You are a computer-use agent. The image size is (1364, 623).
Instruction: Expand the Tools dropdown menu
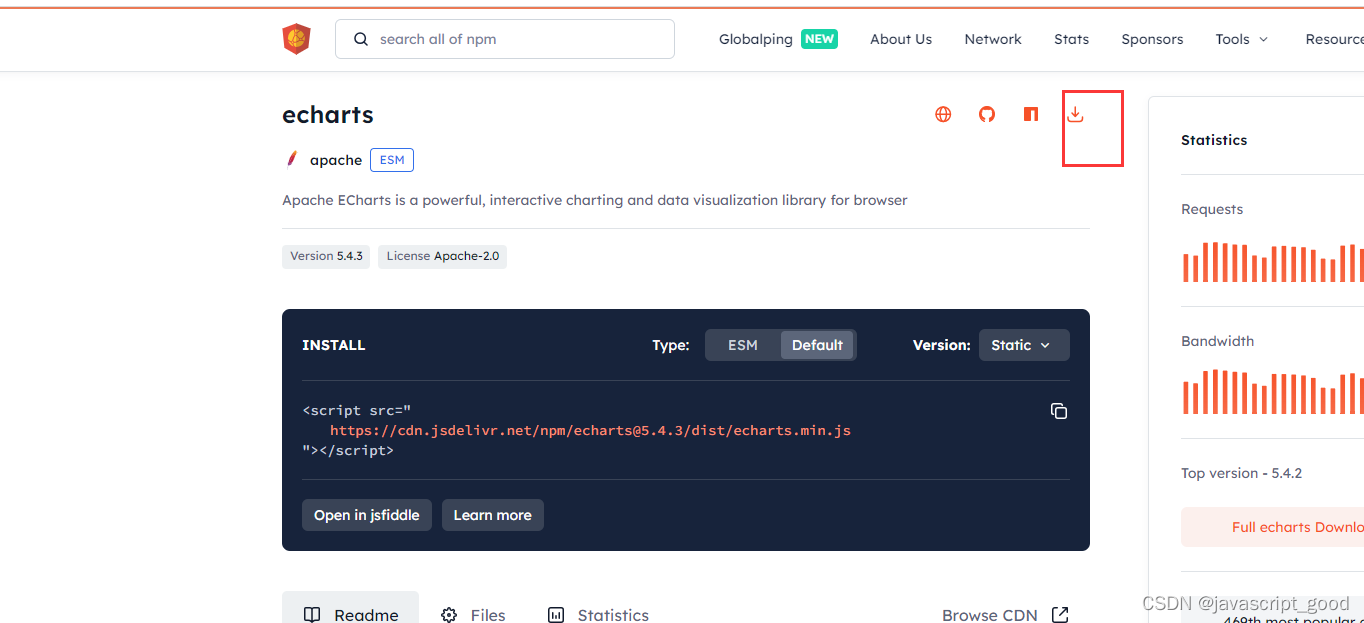1242,39
